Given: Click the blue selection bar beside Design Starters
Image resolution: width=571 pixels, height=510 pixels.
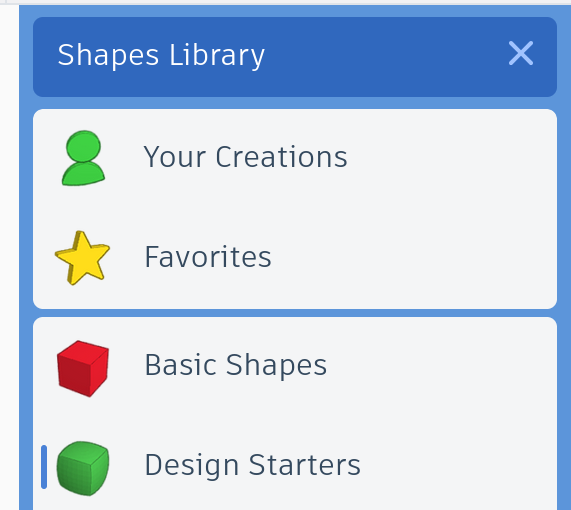Looking at the screenshot, I should click(x=44, y=467).
